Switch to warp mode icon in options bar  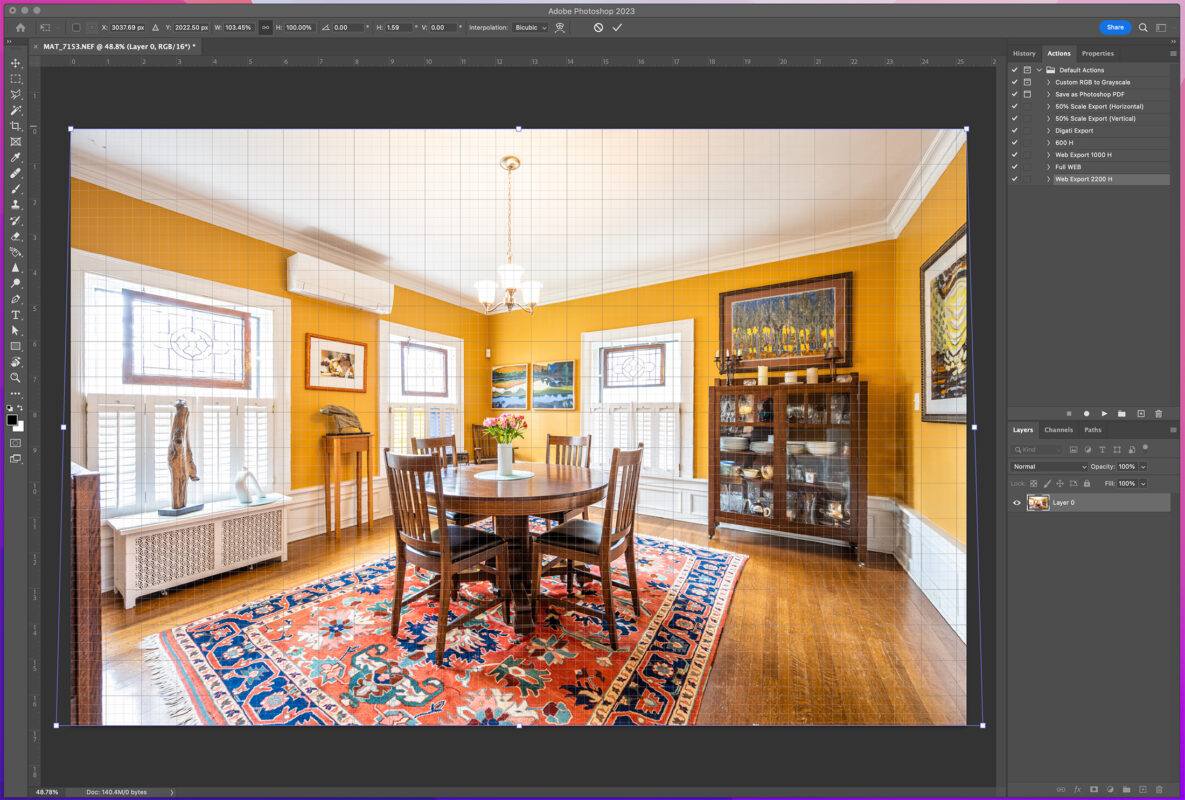(560, 27)
